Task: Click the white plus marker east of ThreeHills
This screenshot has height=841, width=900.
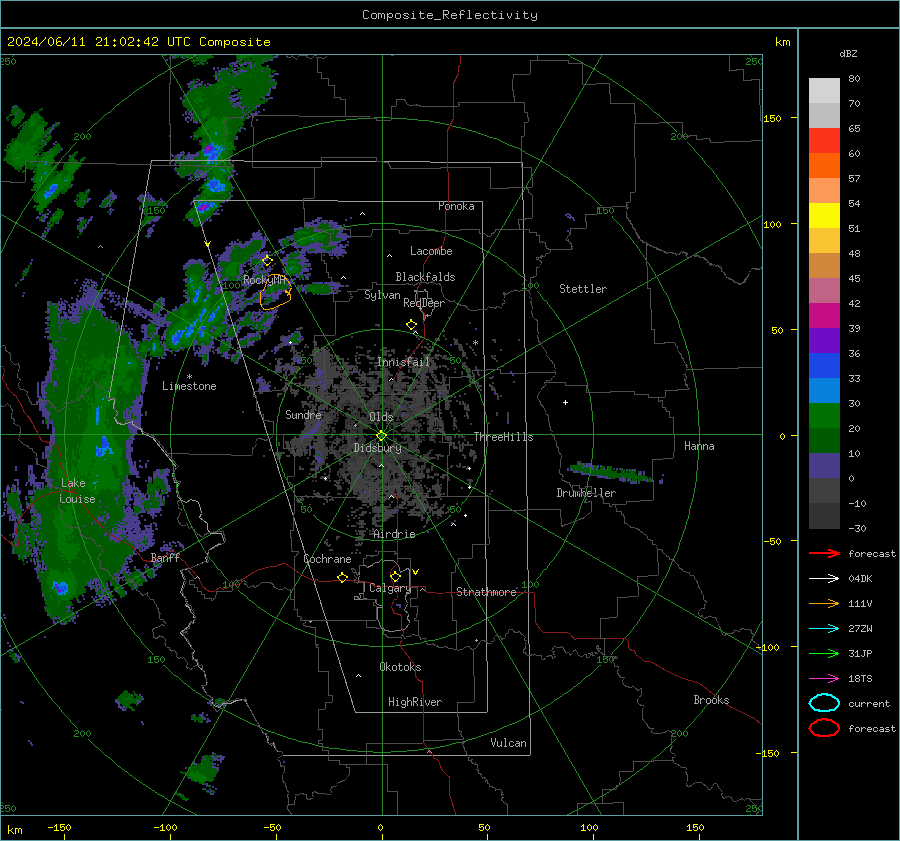Action: (565, 402)
